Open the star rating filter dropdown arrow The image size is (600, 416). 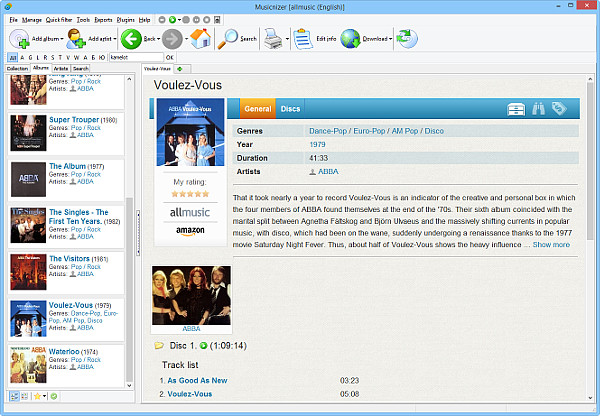[44, 396]
